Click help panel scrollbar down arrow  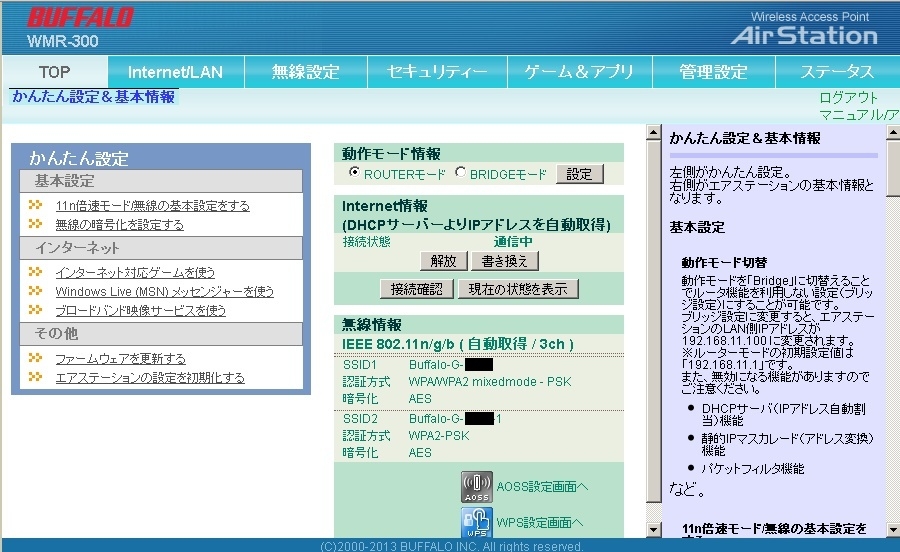click(x=893, y=530)
